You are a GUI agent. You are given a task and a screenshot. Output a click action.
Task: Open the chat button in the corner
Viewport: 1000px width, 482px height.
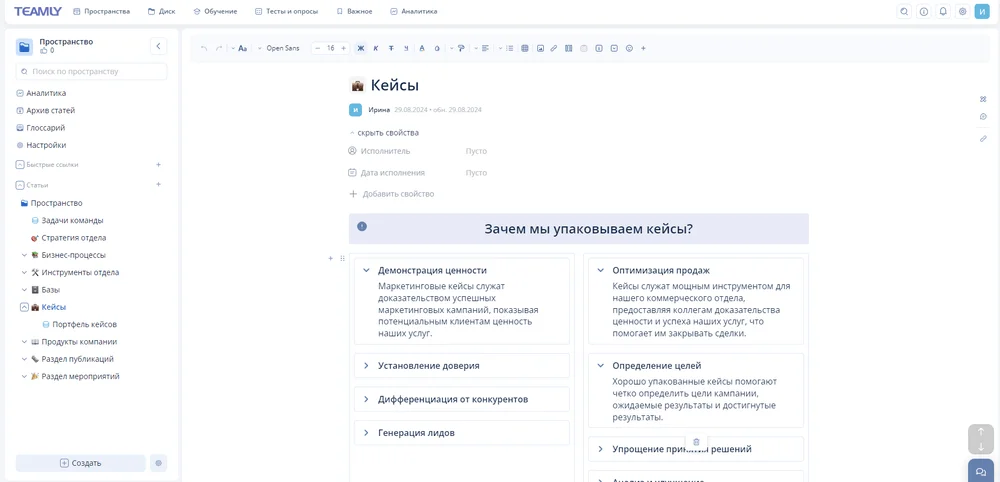pos(981,471)
